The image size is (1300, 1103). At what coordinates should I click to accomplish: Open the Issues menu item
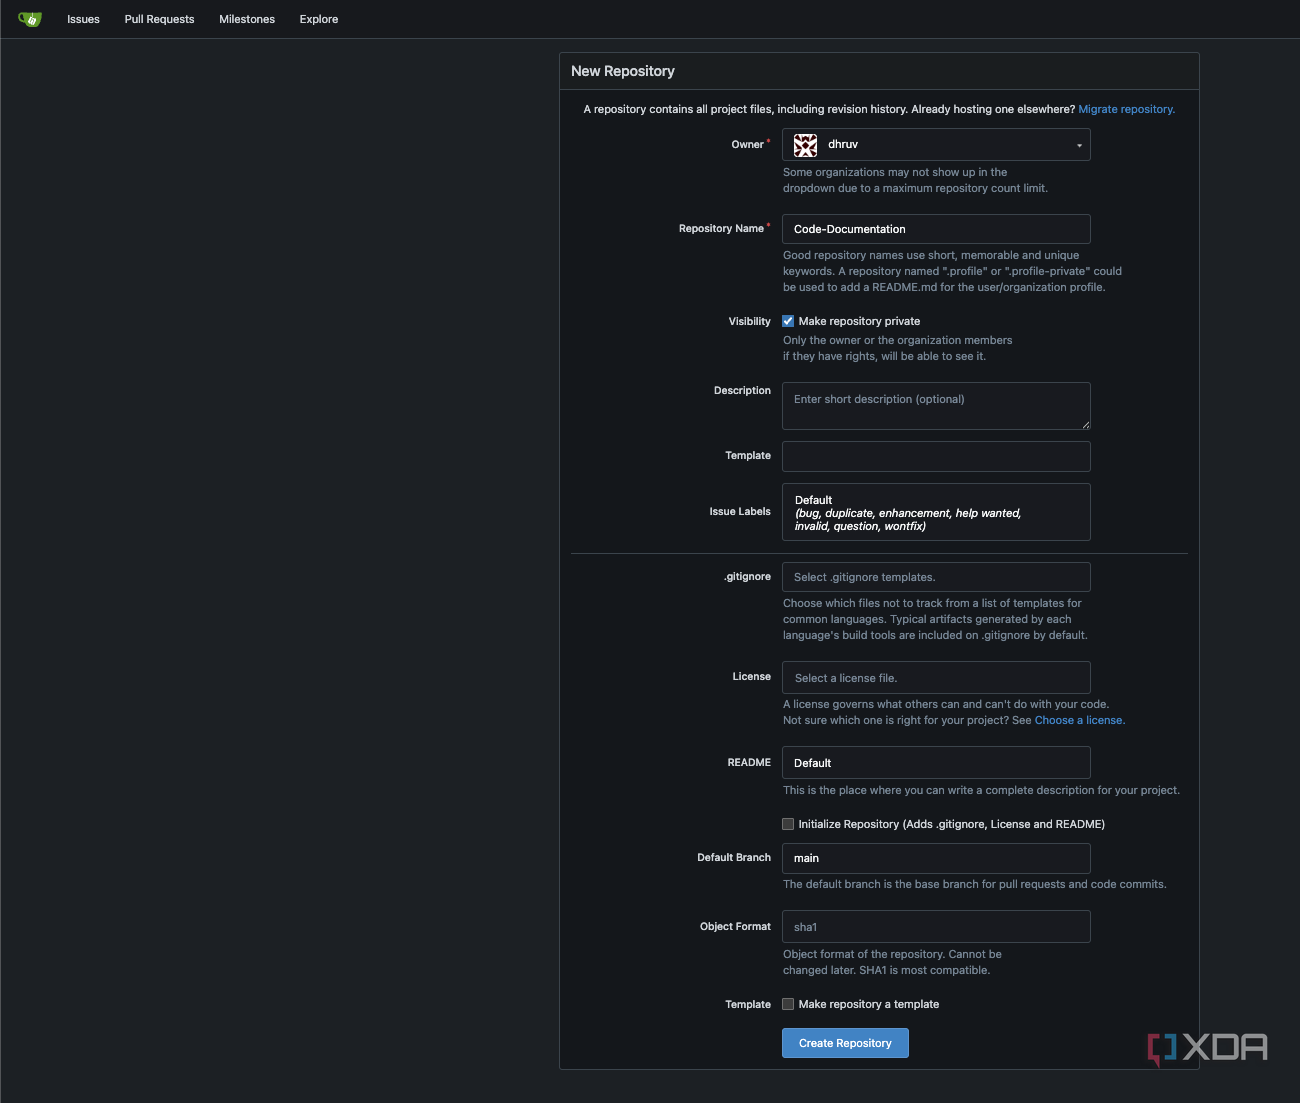[83, 19]
